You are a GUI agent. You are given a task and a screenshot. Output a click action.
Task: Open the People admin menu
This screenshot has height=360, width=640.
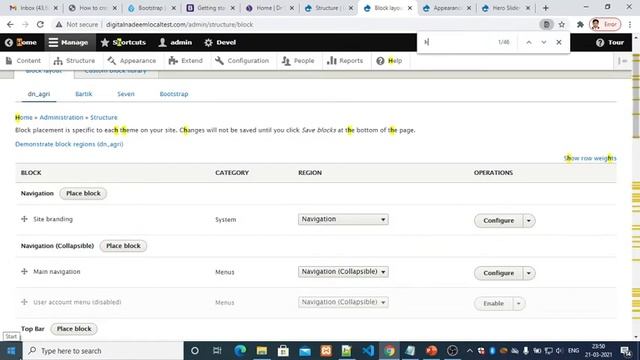click(x=298, y=61)
